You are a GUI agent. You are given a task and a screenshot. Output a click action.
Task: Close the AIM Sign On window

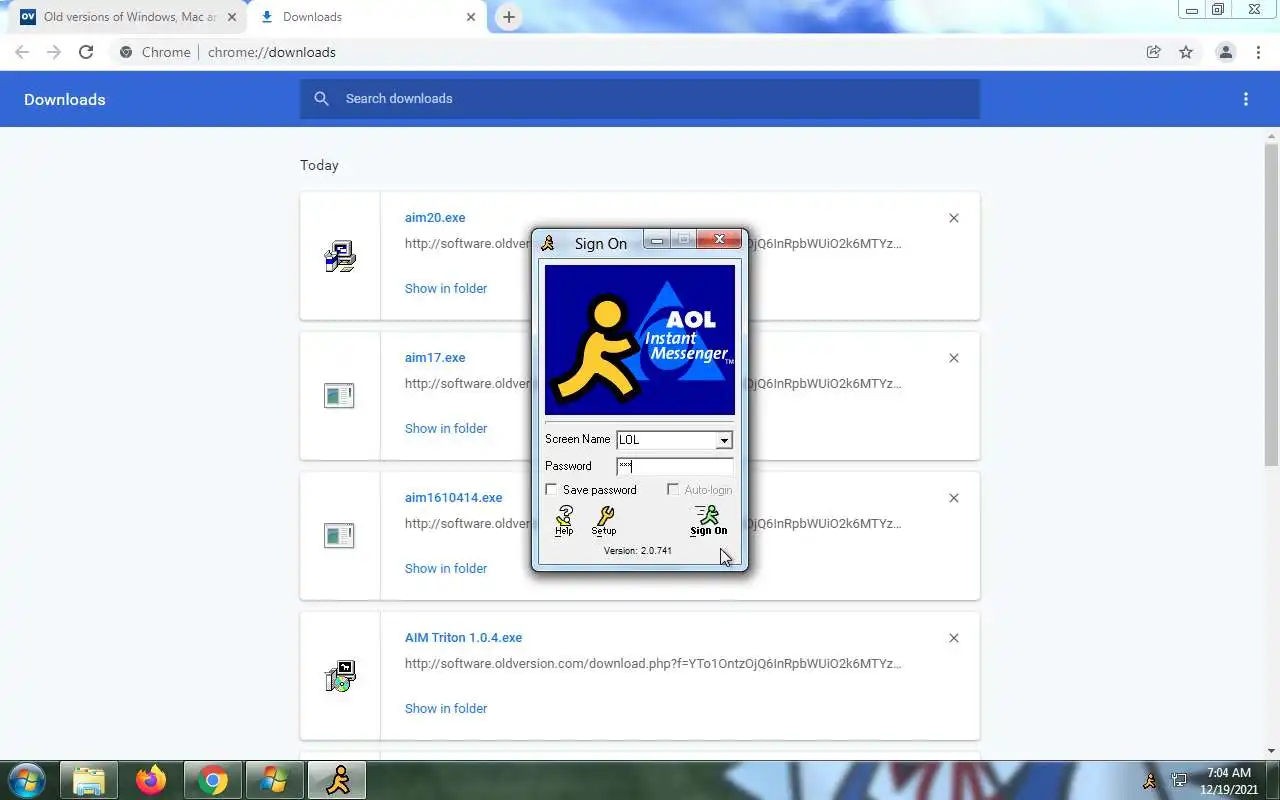tap(718, 240)
